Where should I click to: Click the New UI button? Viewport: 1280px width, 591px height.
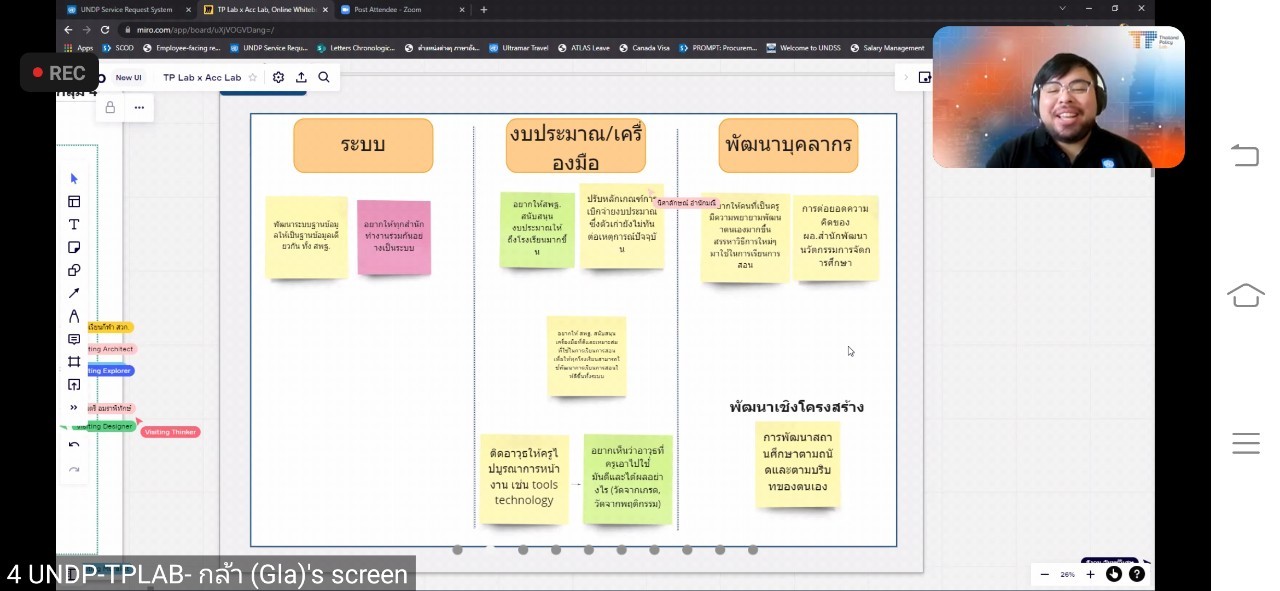pyautogui.click(x=128, y=77)
